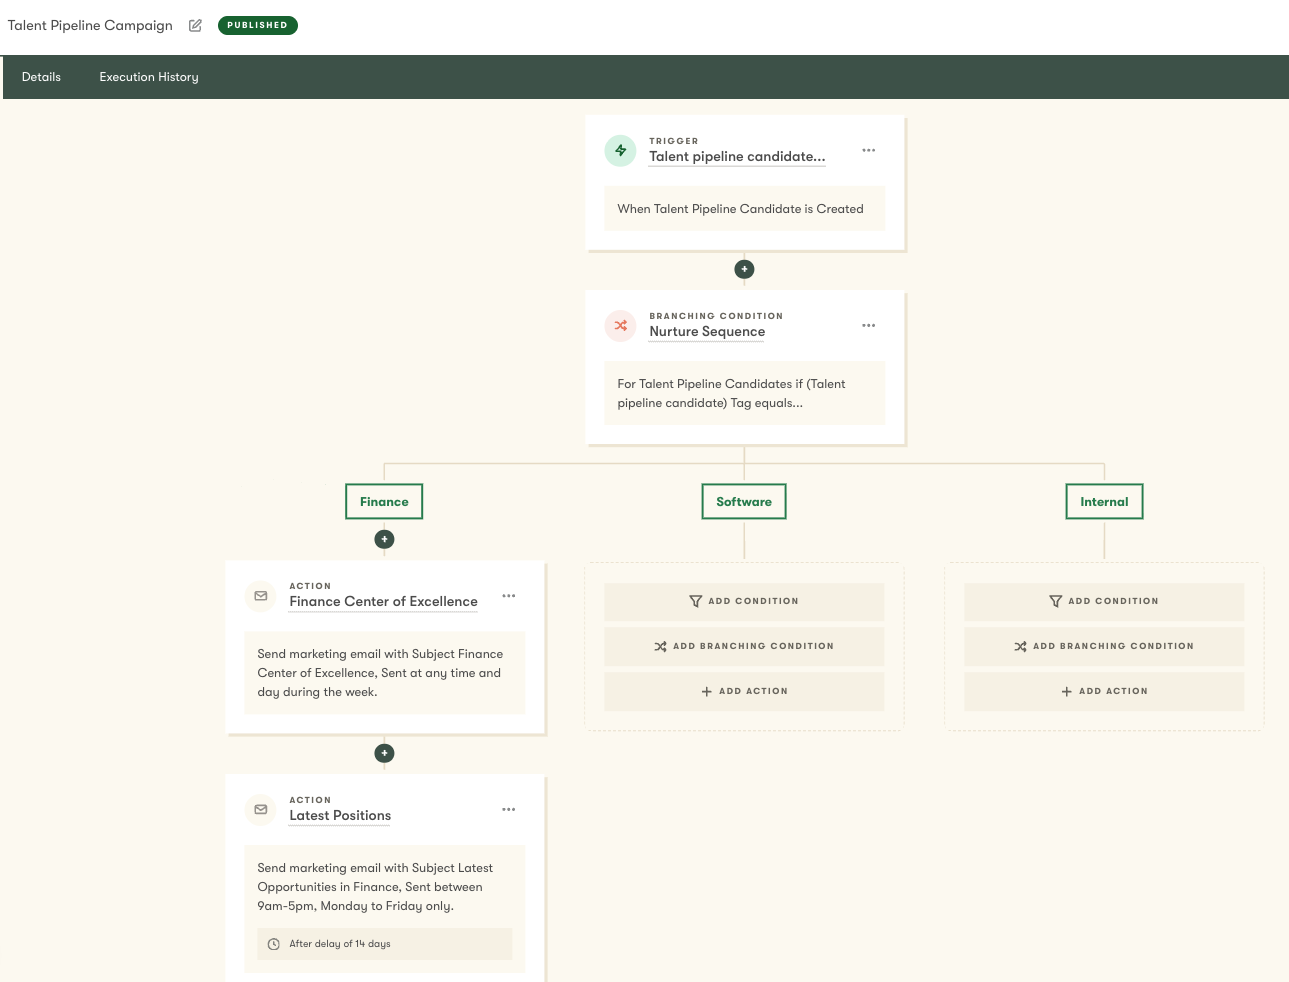Screen dimensions: 1289x982
Task: Open the Nurture Sequence branching condition
Action: pyautogui.click(x=706, y=331)
